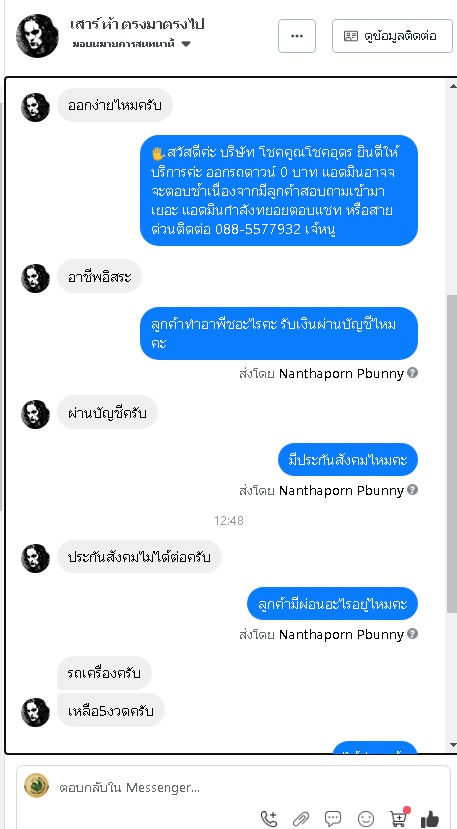
Task: Open the three-dots more options button
Action: click(x=297, y=36)
